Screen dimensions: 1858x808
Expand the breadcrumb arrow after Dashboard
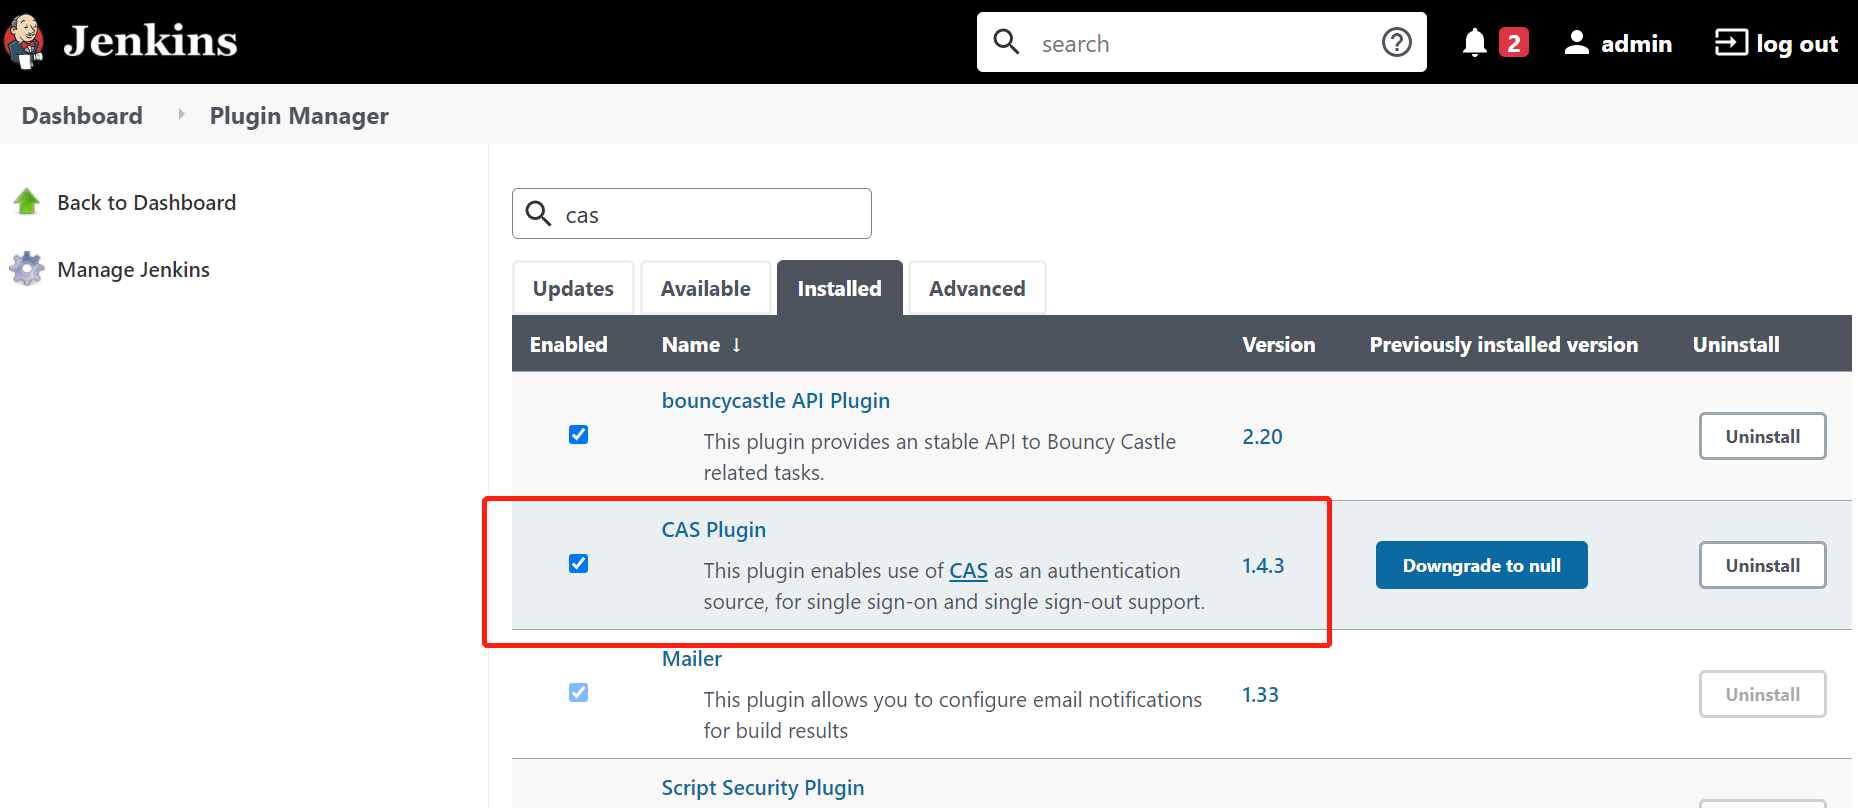pos(181,115)
